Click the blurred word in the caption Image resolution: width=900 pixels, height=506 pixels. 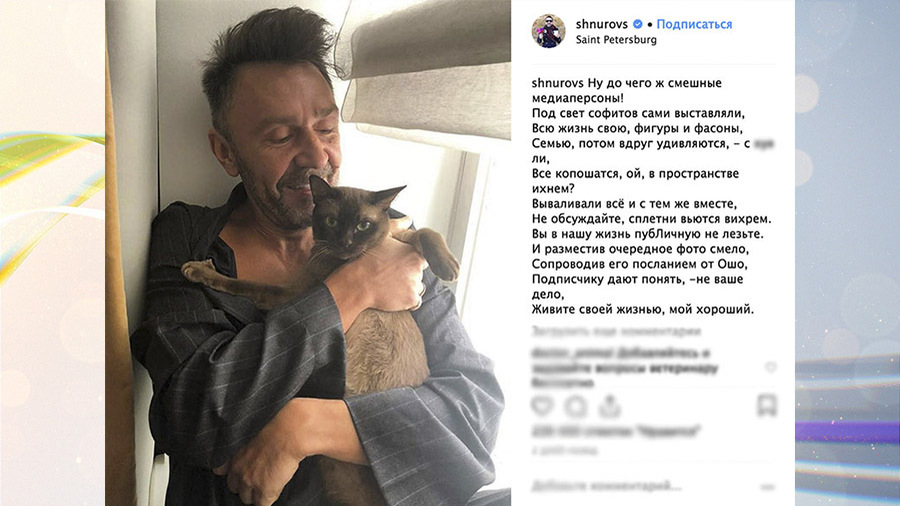click(763, 143)
